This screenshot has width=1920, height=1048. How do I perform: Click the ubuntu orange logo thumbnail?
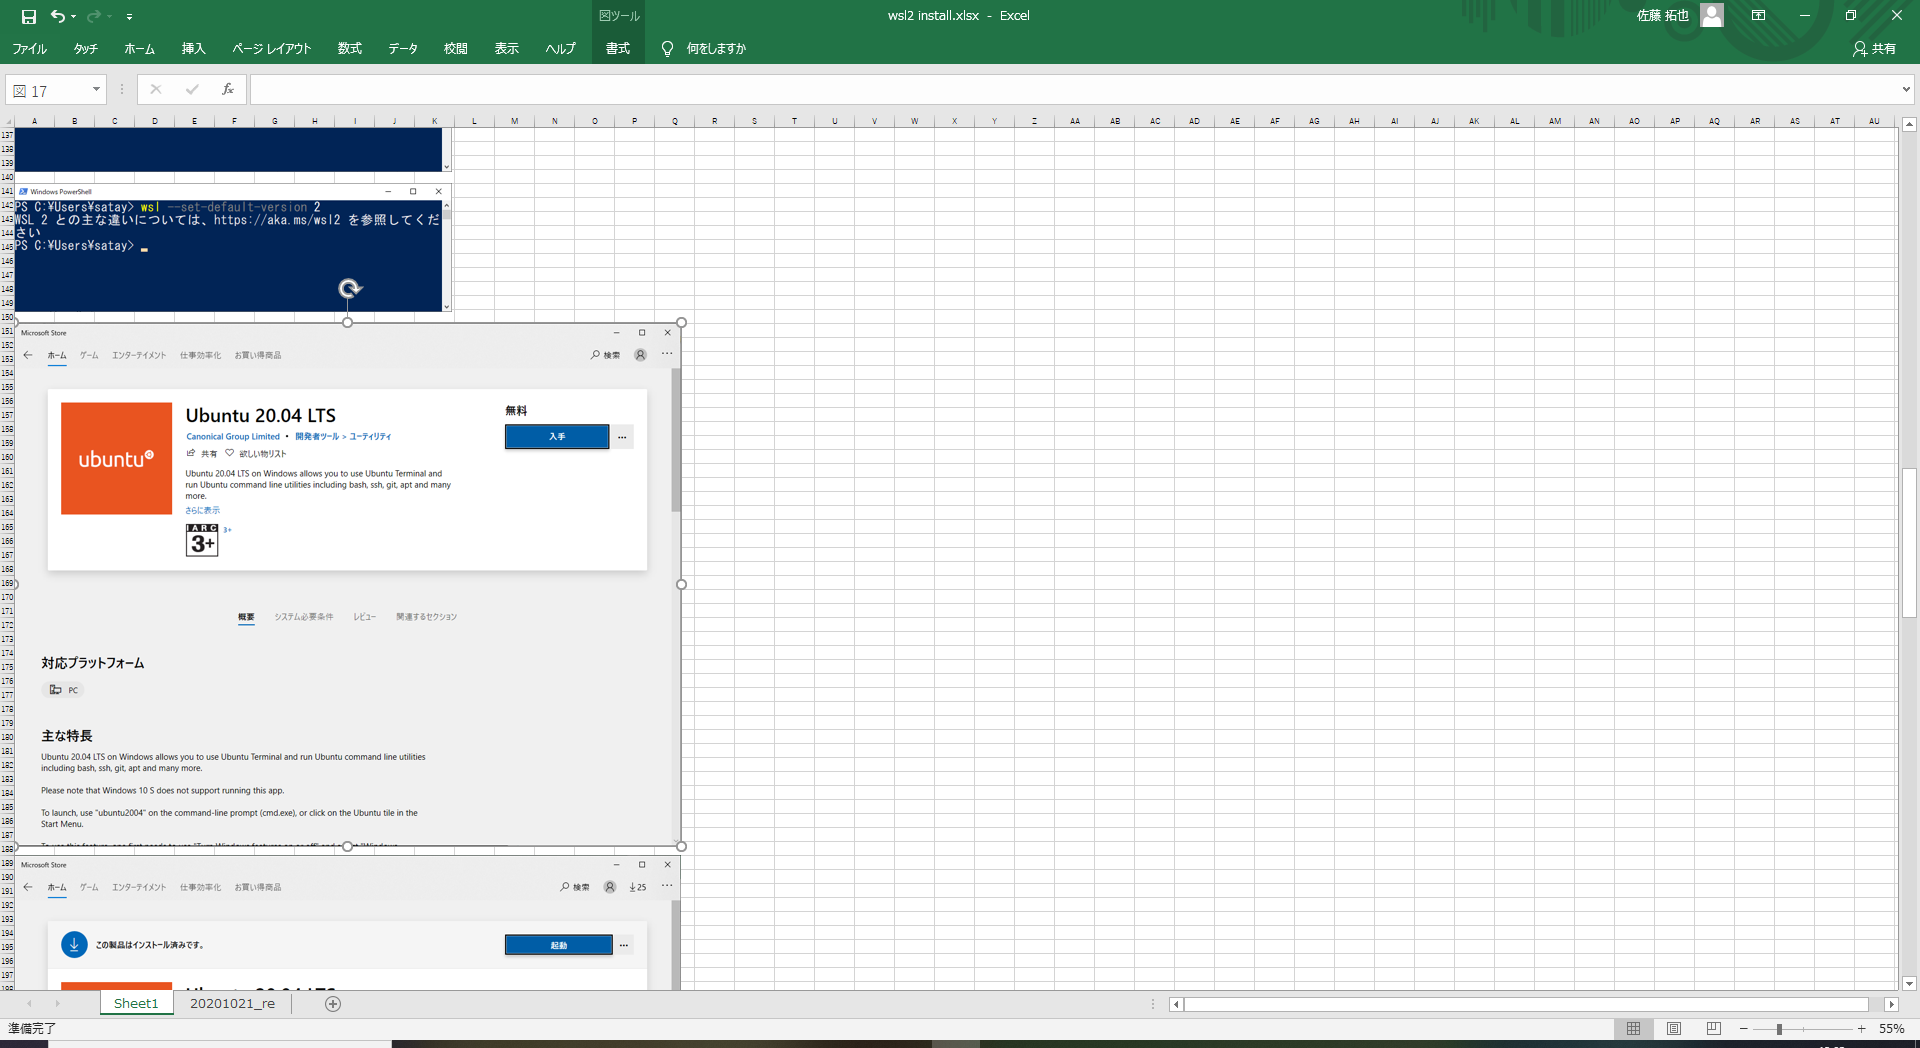pos(116,459)
